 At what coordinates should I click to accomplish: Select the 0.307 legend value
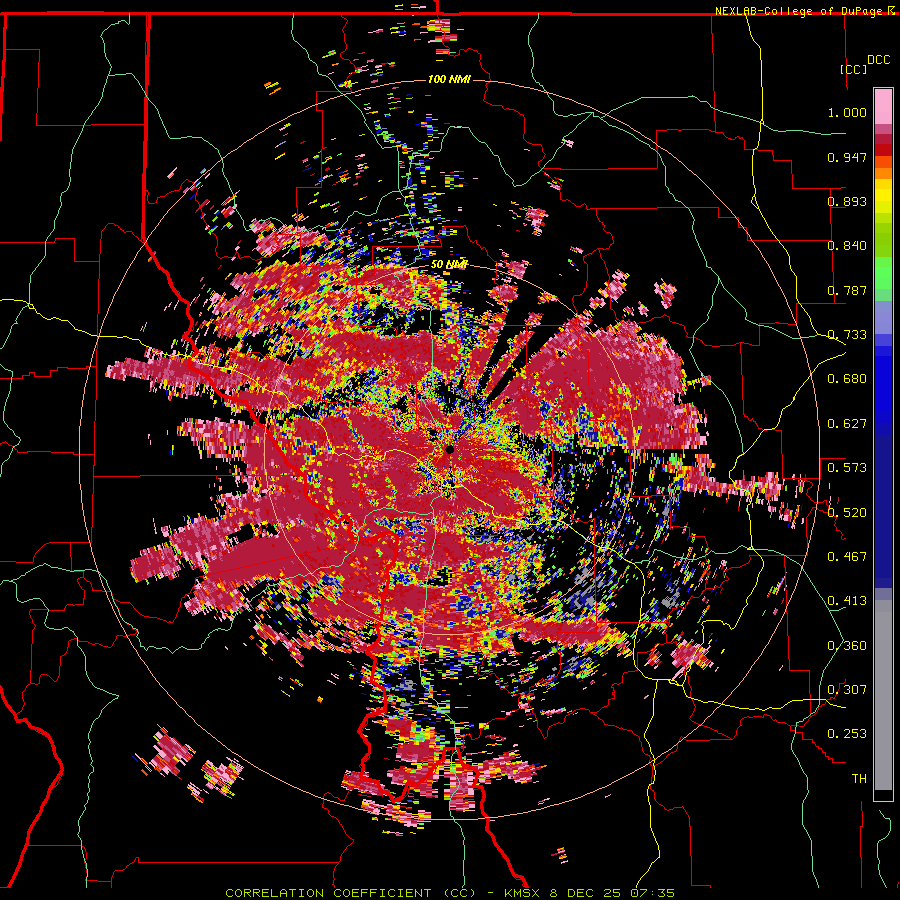pos(847,690)
